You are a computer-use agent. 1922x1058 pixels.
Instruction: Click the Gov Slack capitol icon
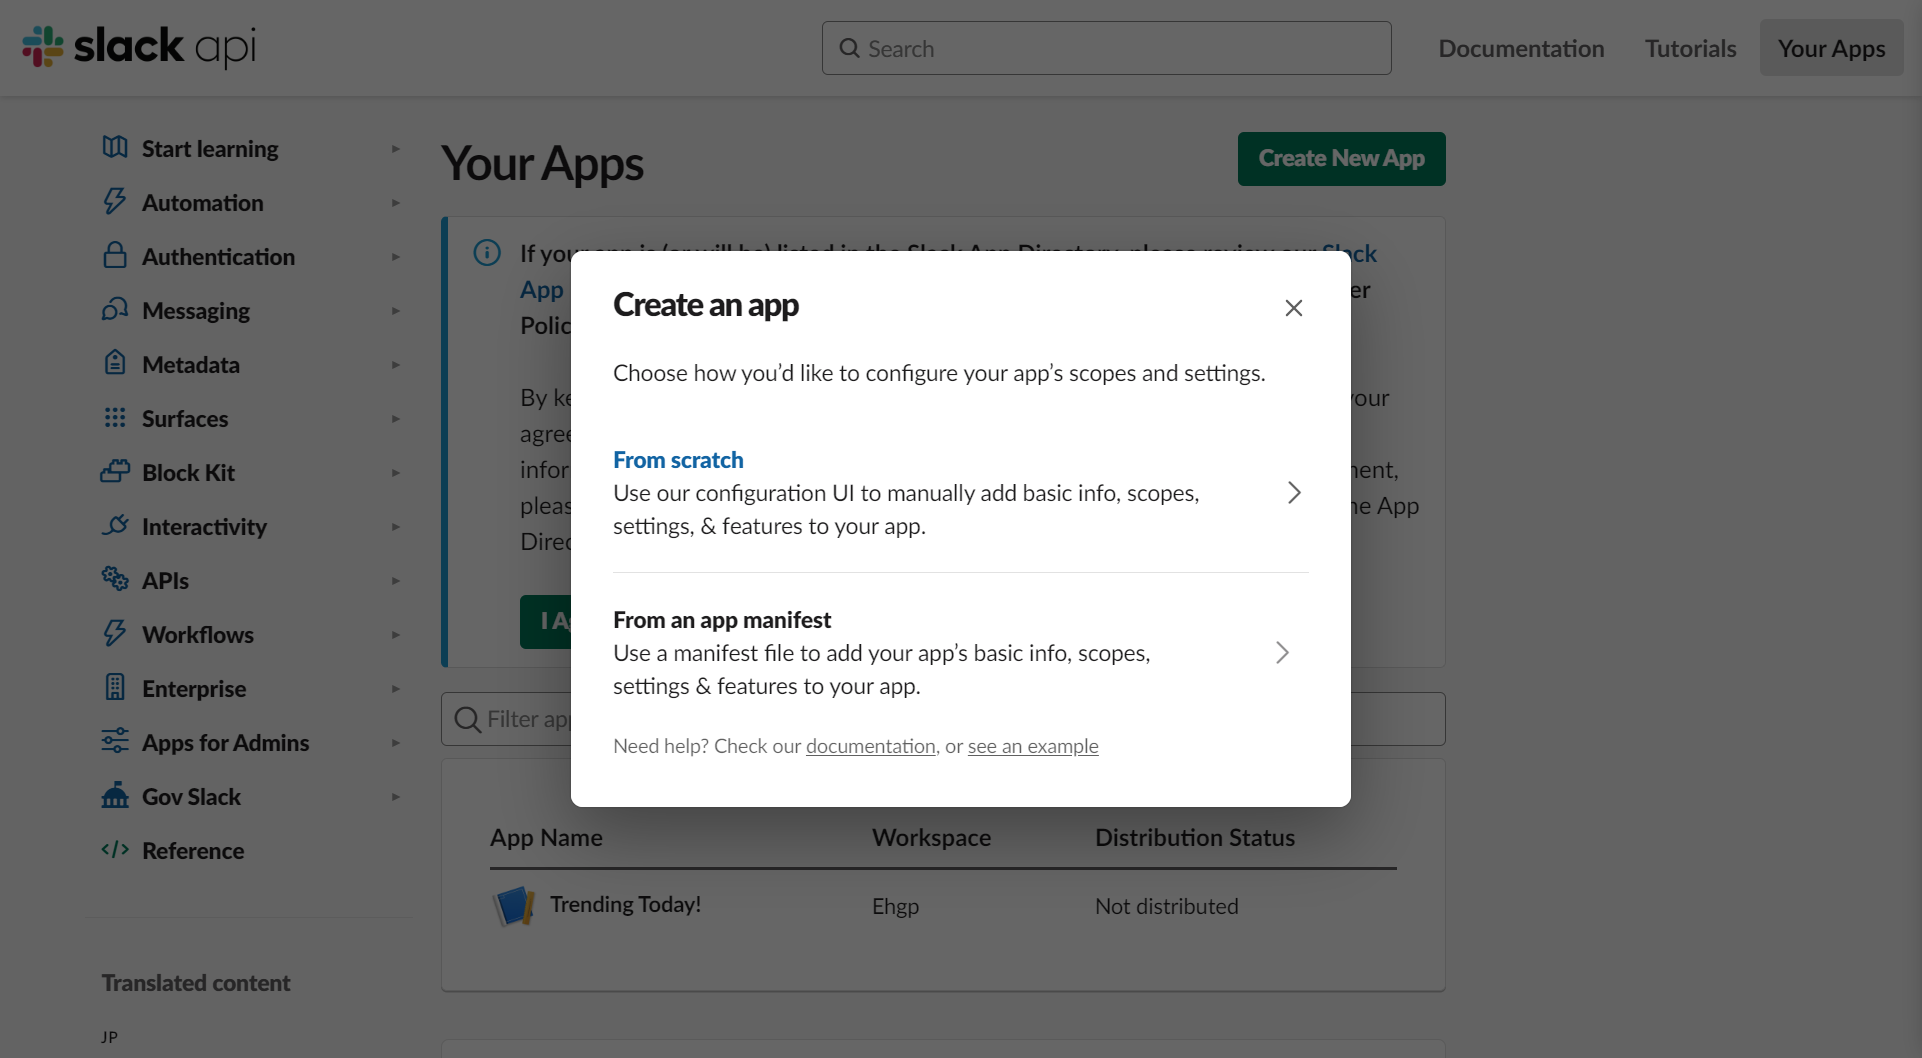[x=115, y=795]
